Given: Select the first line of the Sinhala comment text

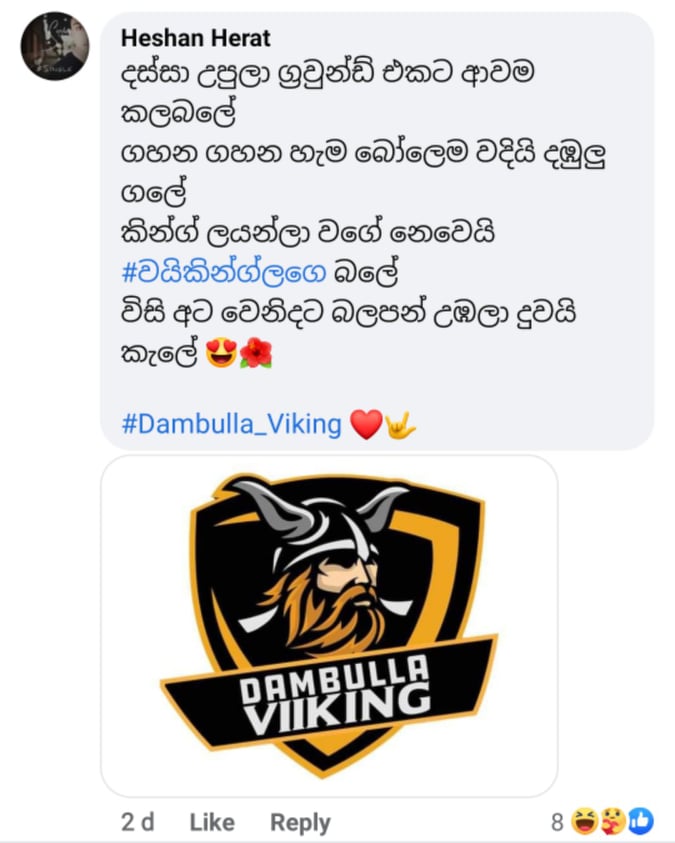Looking at the screenshot, I should coord(328,73).
